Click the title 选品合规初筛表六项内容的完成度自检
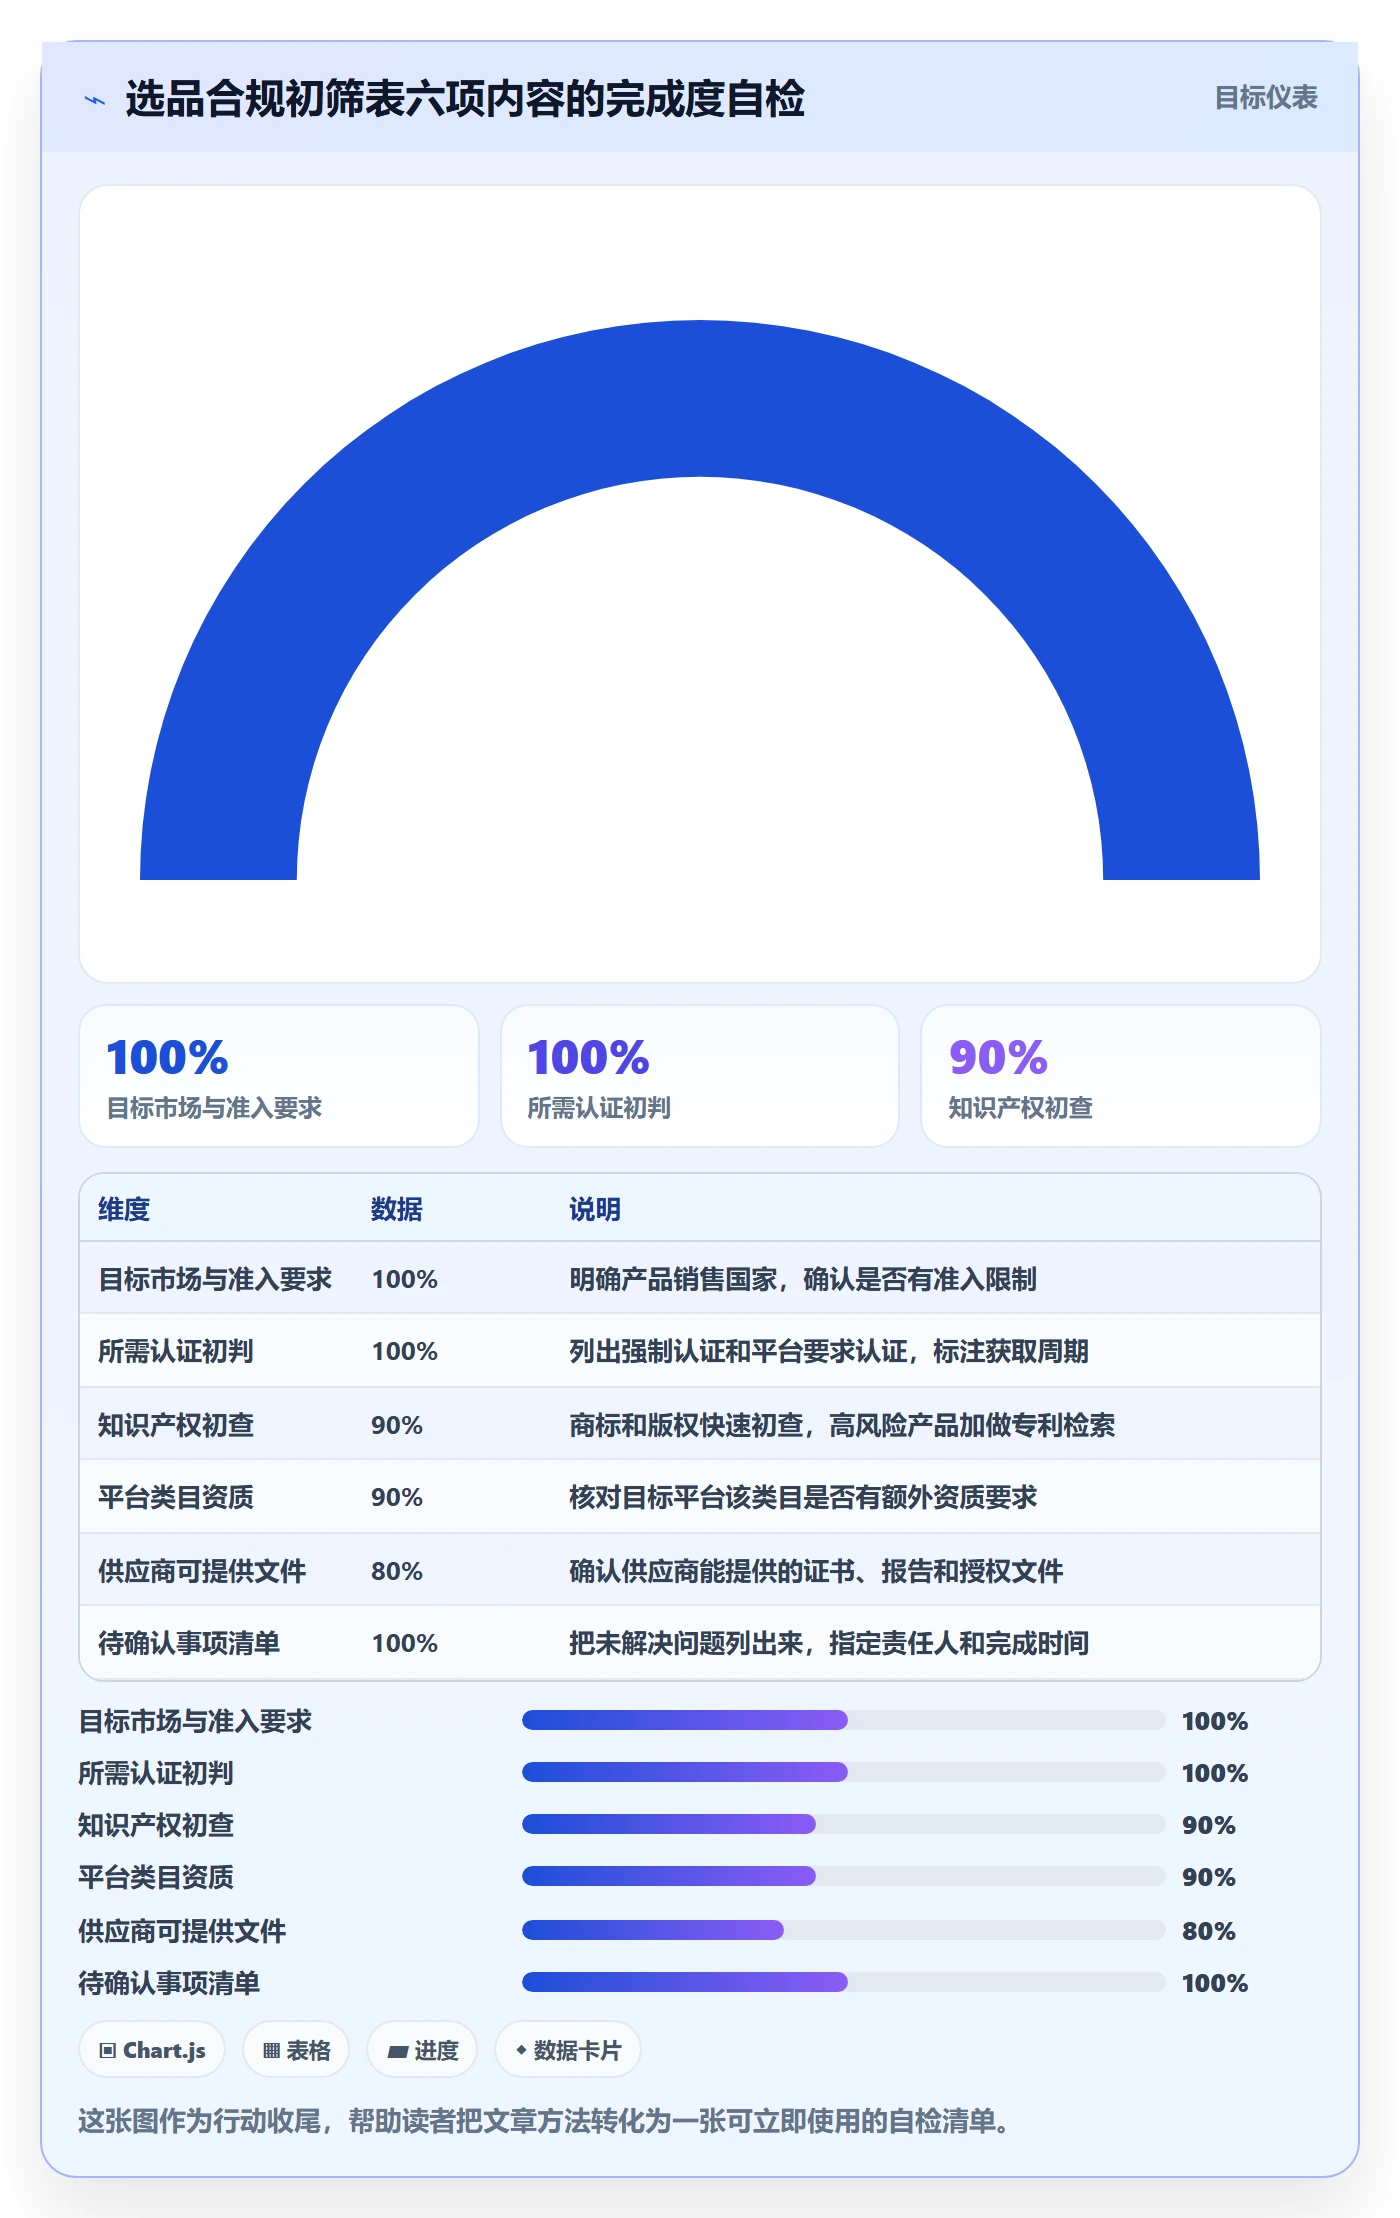 465,99
